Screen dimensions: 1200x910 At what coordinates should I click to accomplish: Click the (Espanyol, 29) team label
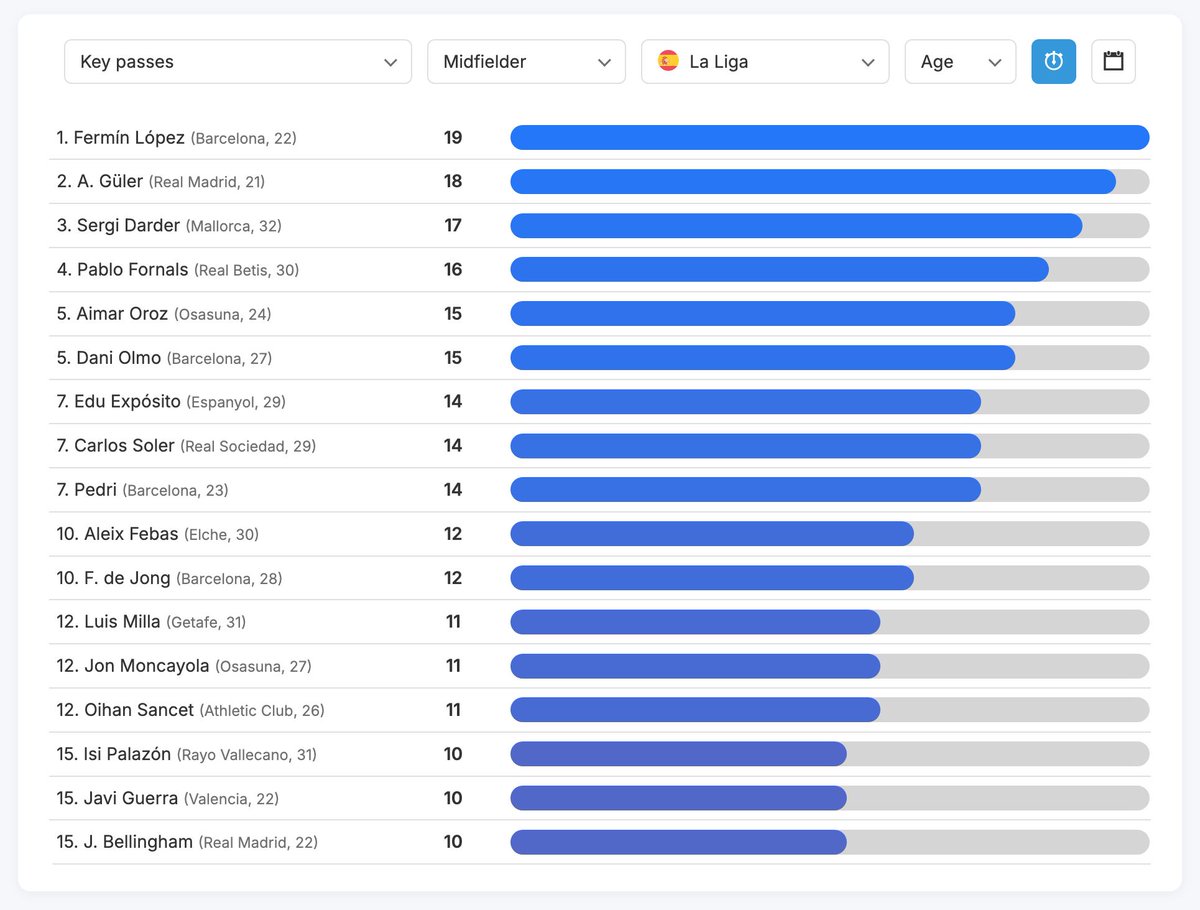tap(236, 402)
